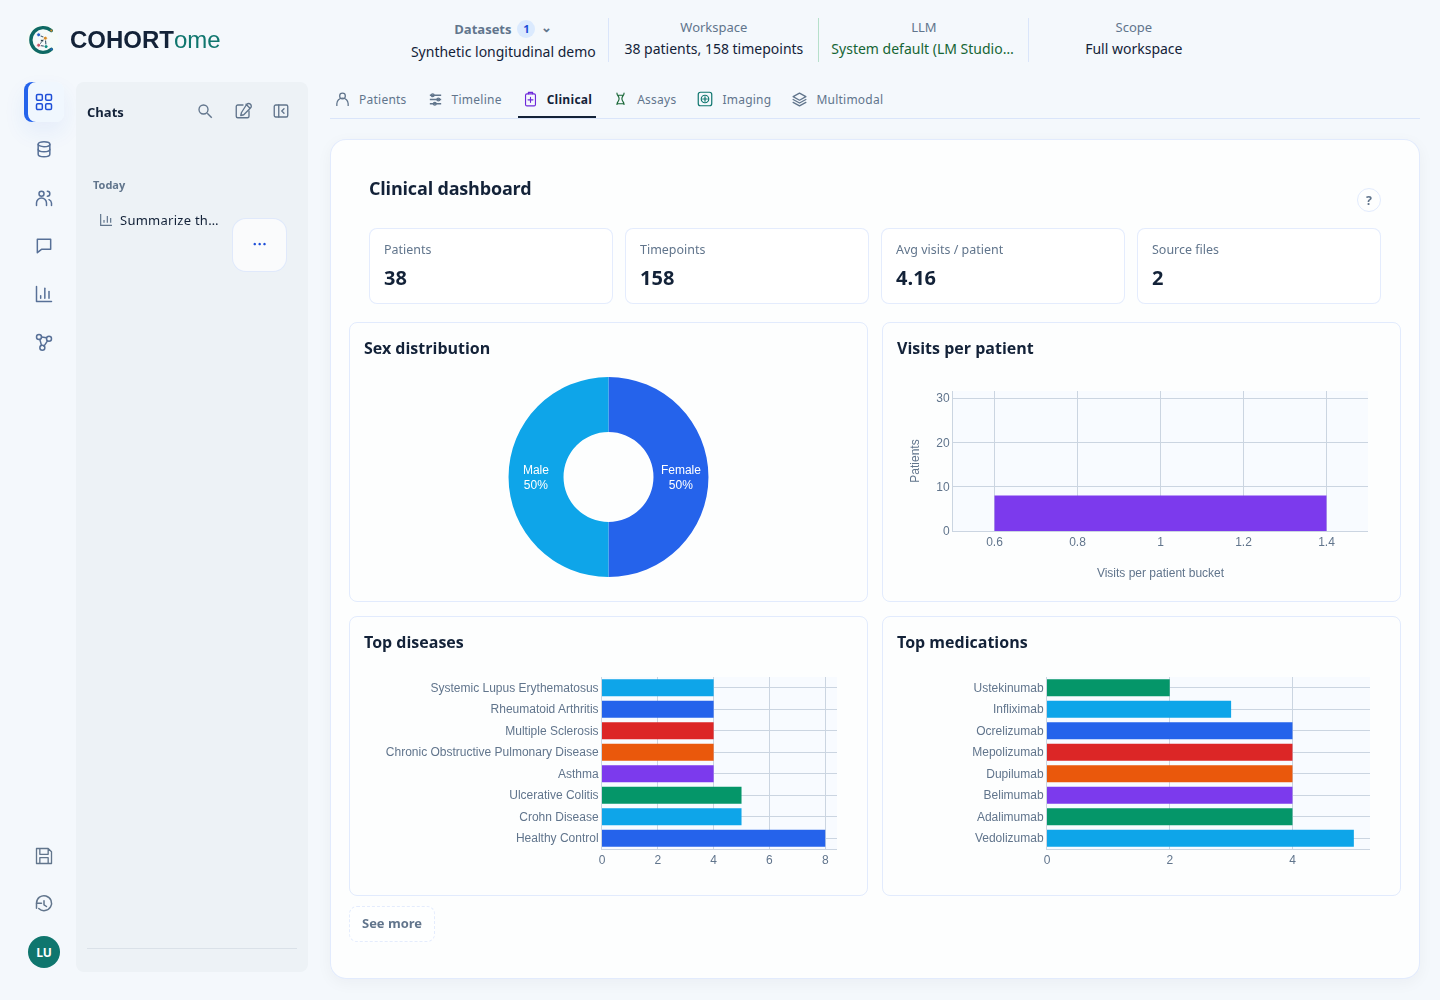The image size is (1440, 1000).
Task: Click the Vedolizumab bar in Top medications
Action: tap(1200, 838)
